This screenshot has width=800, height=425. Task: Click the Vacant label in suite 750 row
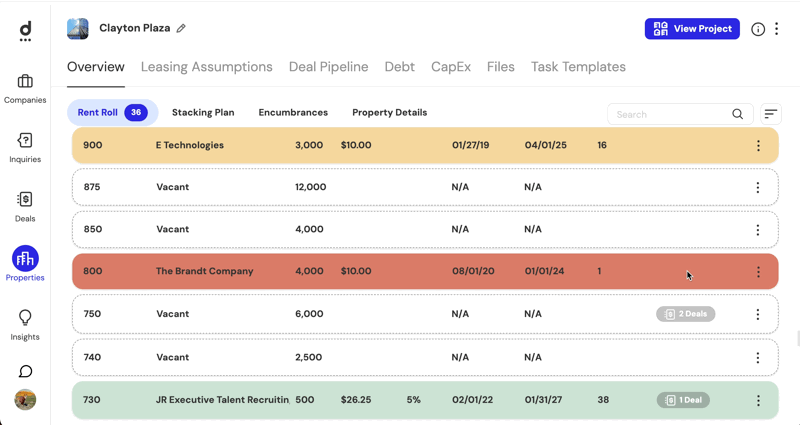pos(172,314)
